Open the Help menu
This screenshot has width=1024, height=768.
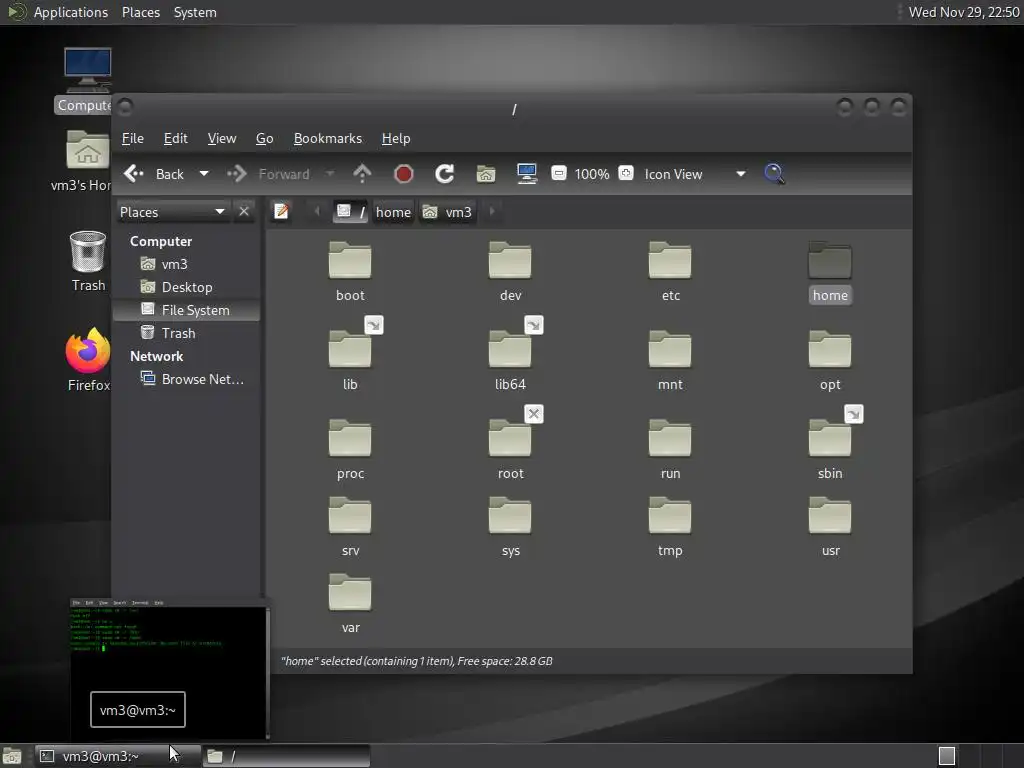pyautogui.click(x=396, y=138)
